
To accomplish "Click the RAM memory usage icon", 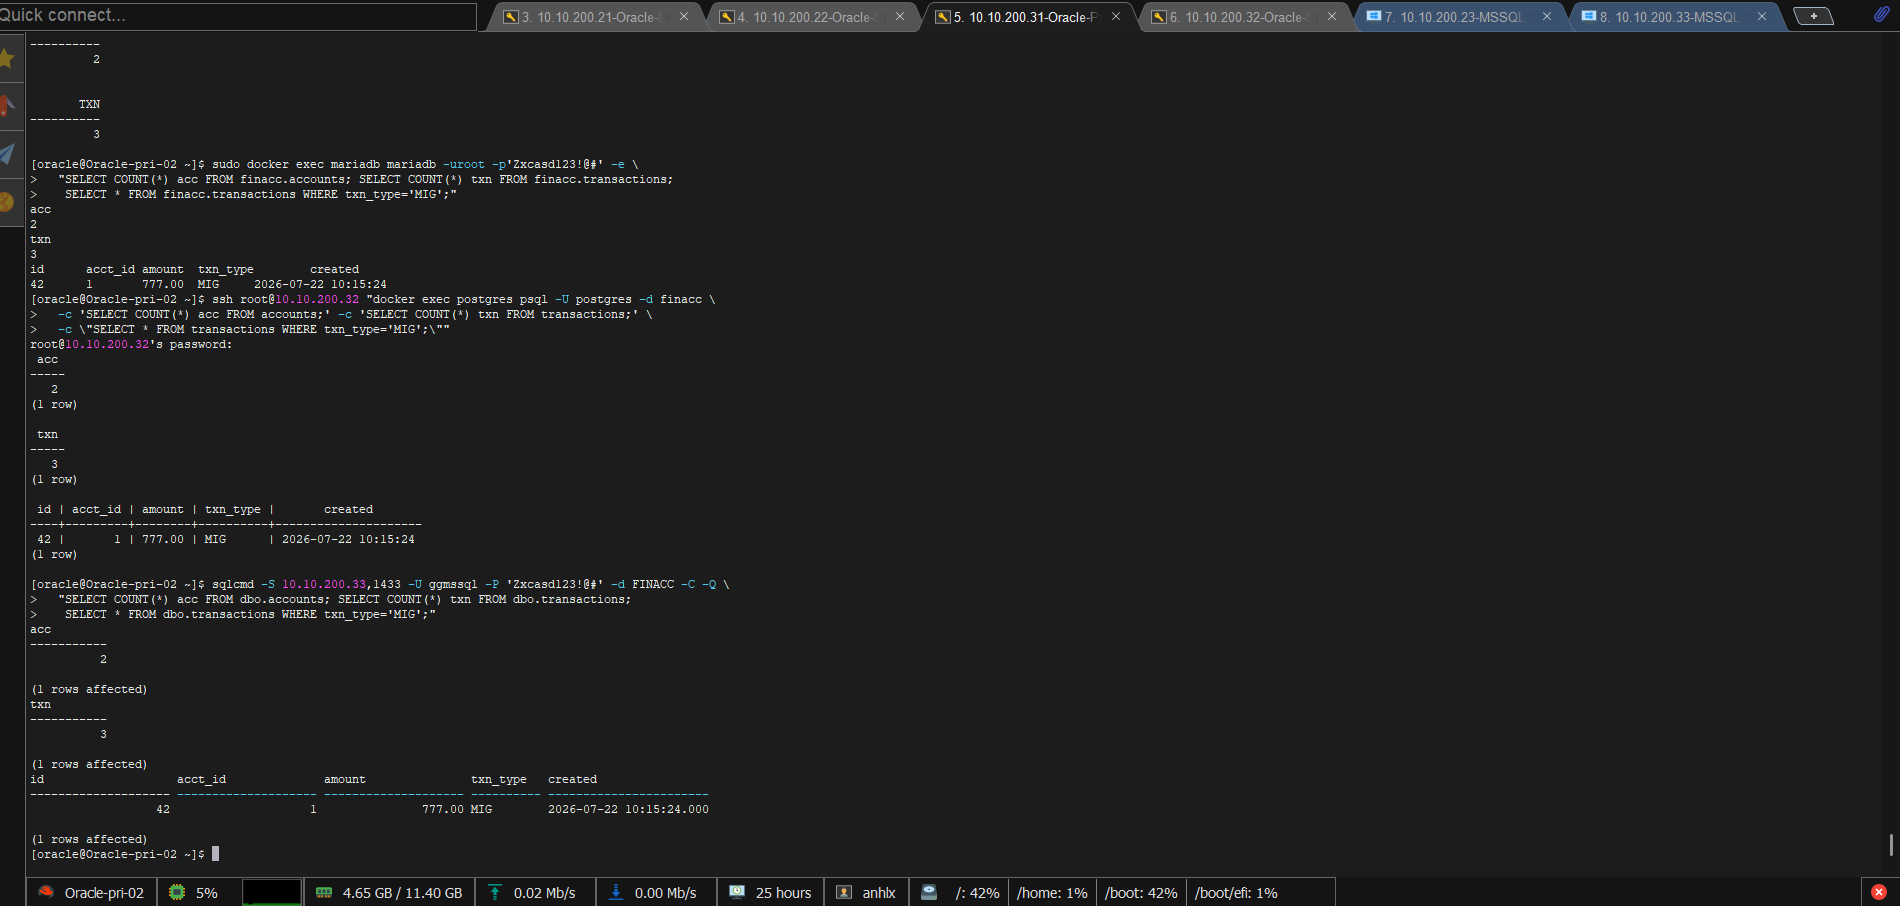I will [324, 892].
